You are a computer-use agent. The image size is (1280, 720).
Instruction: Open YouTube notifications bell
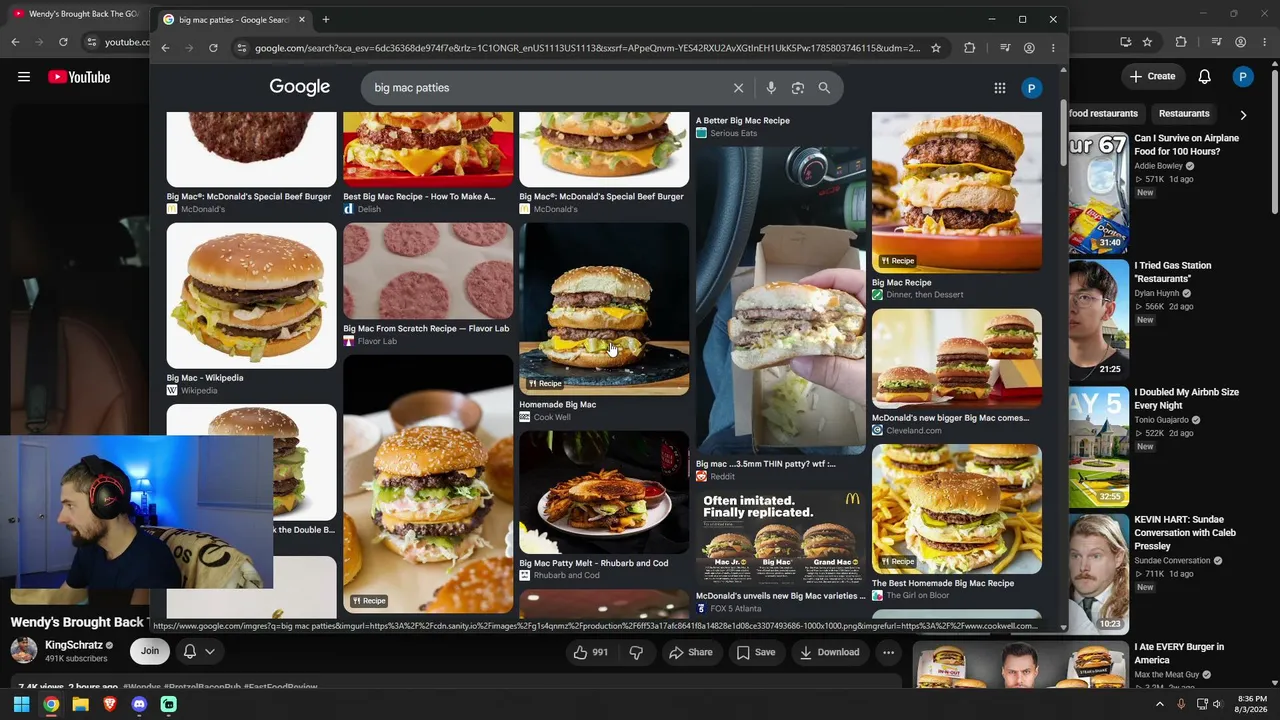click(x=1205, y=77)
